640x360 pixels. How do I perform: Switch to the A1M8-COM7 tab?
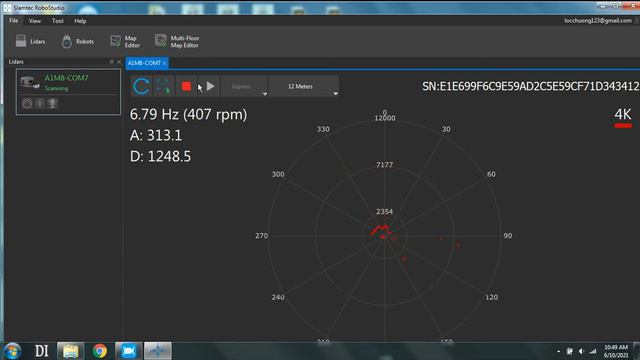click(x=144, y=63)
